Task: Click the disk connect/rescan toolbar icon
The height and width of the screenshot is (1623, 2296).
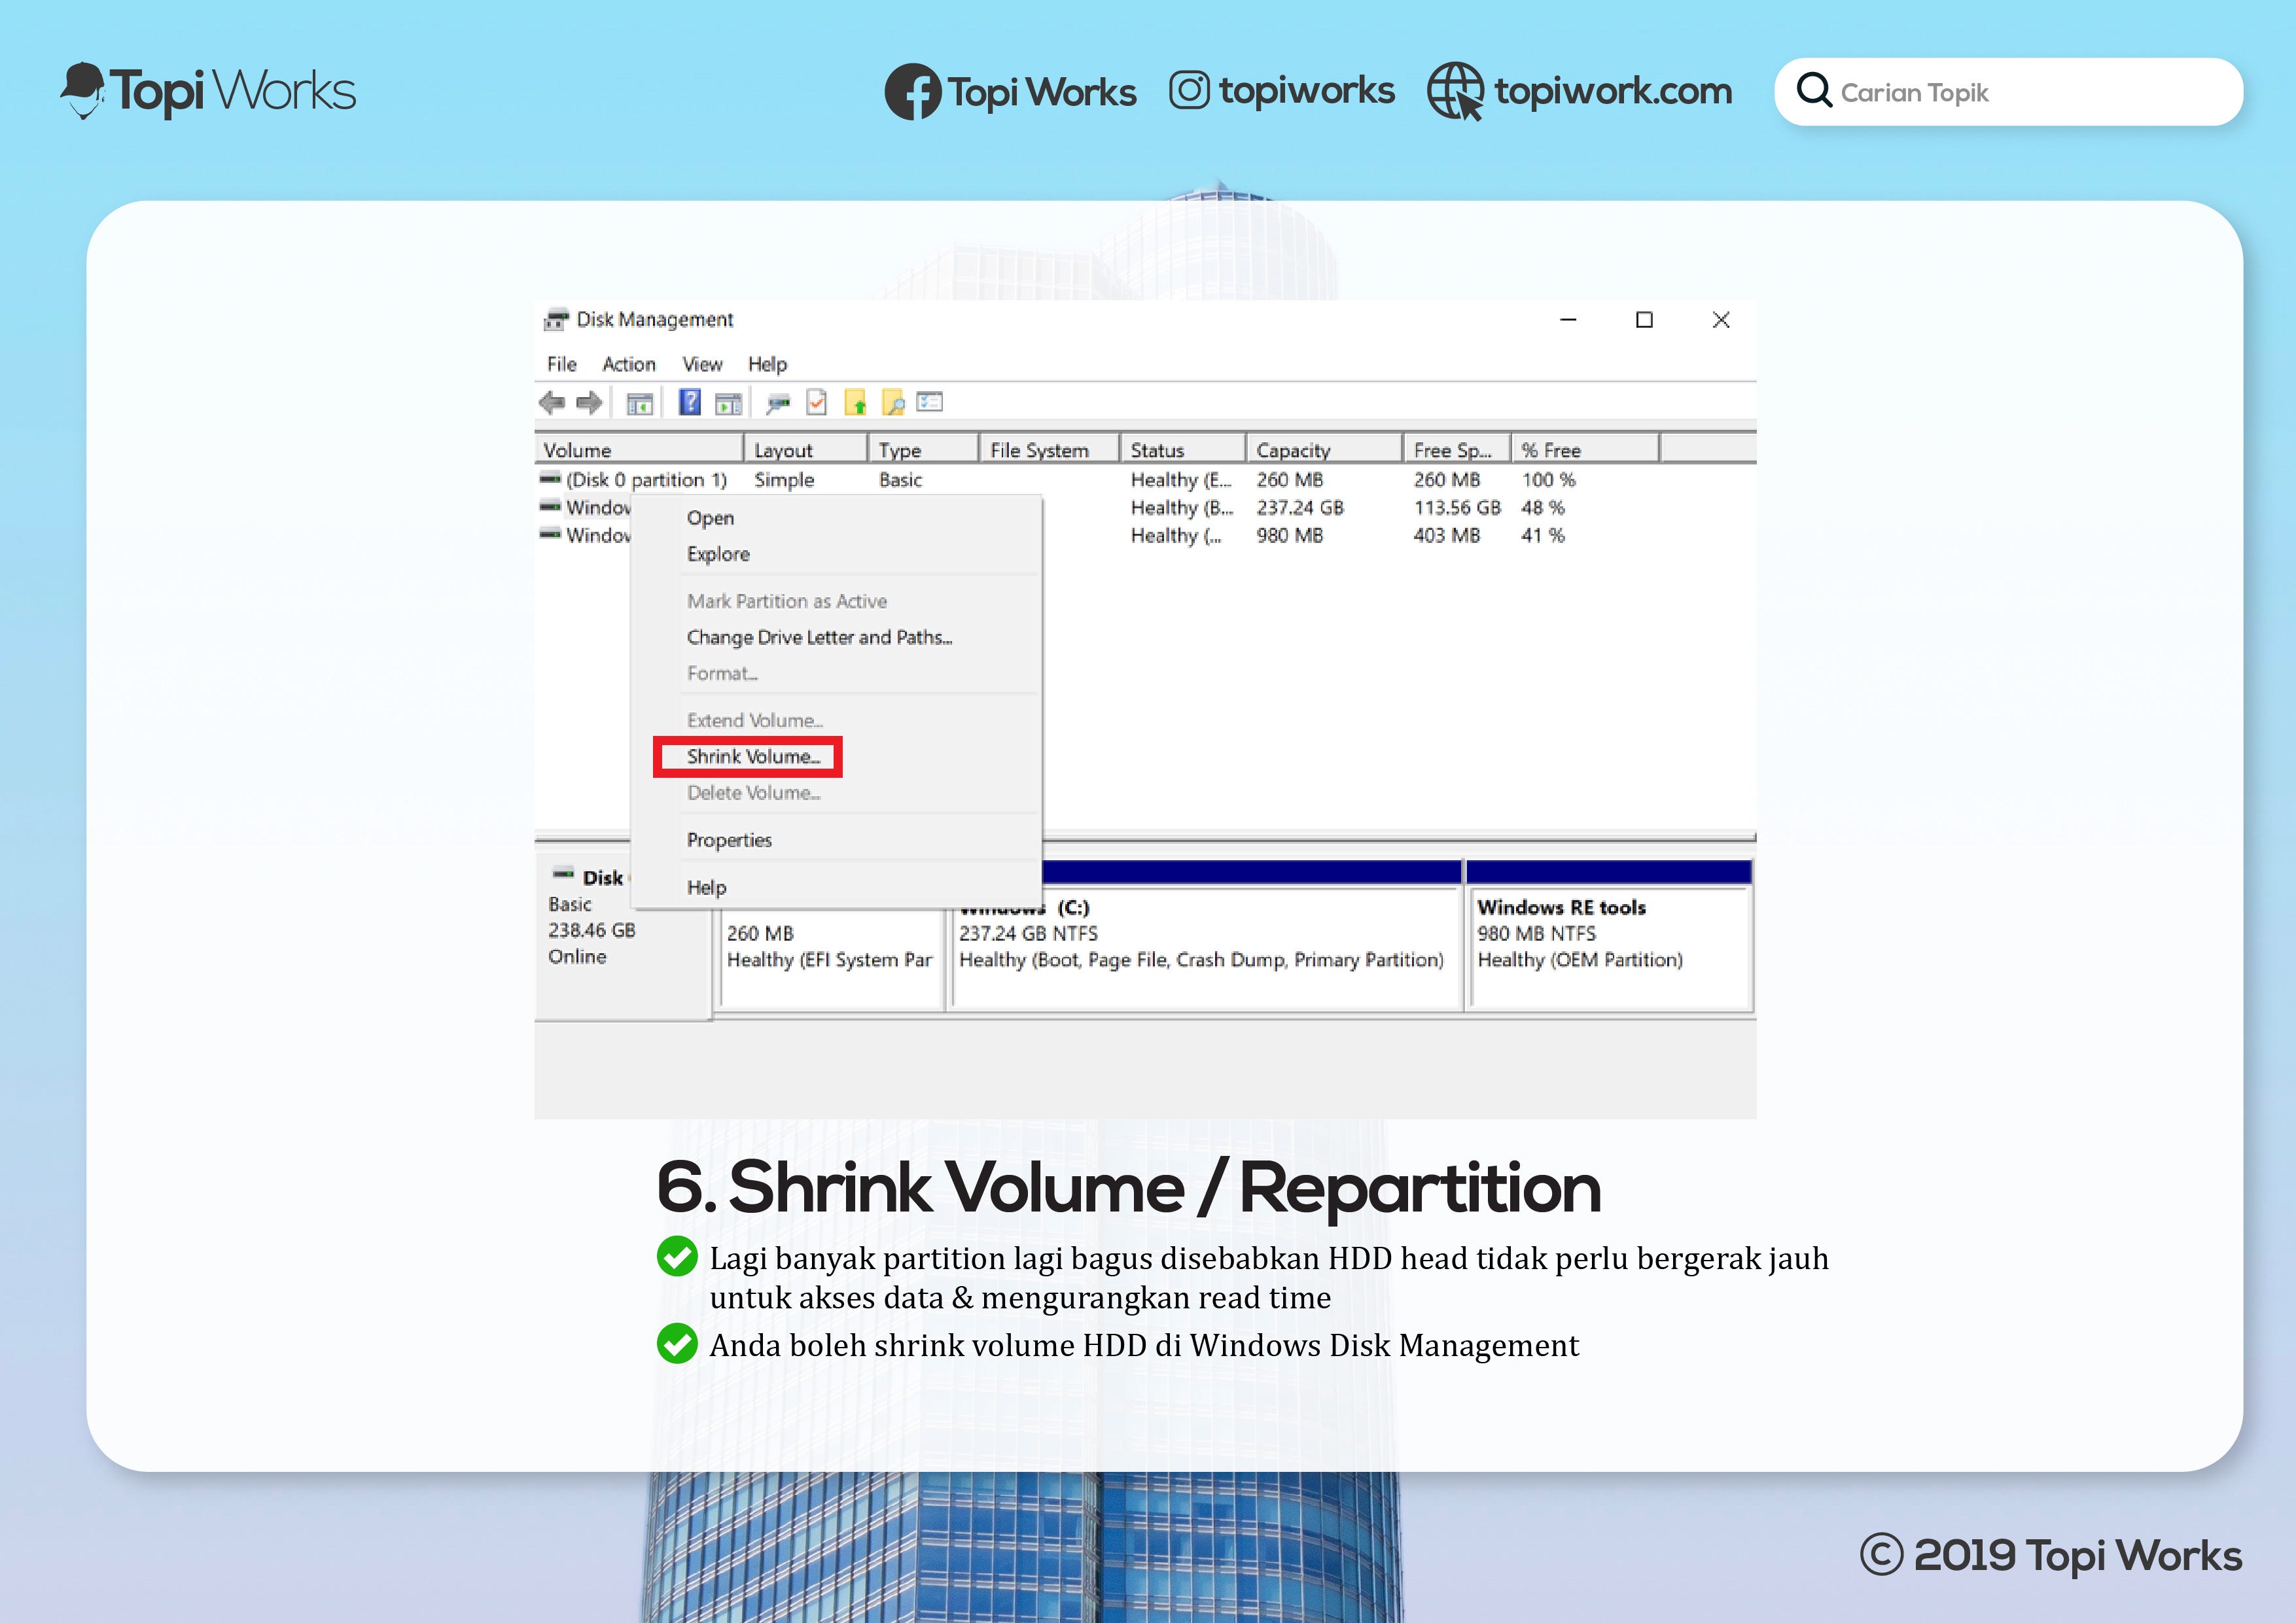Action: pyautogui.click(x=777, y=403)
